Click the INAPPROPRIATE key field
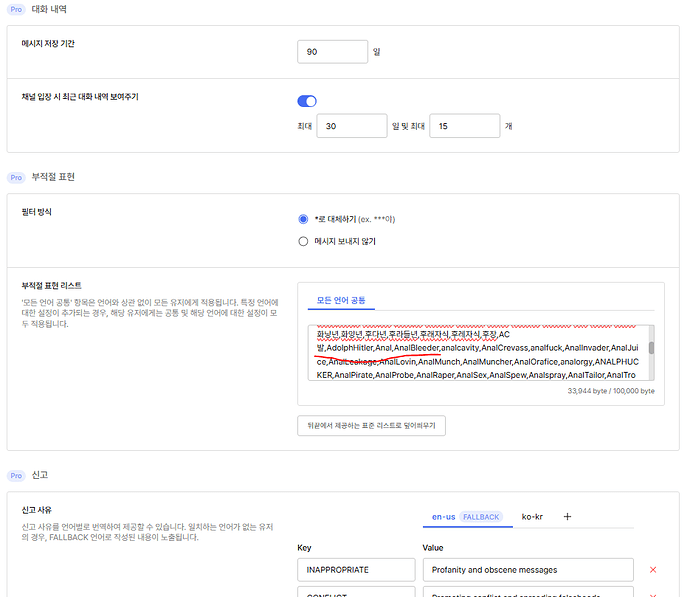The width and height of the screenshot is (690, 597). click(356, 570)
